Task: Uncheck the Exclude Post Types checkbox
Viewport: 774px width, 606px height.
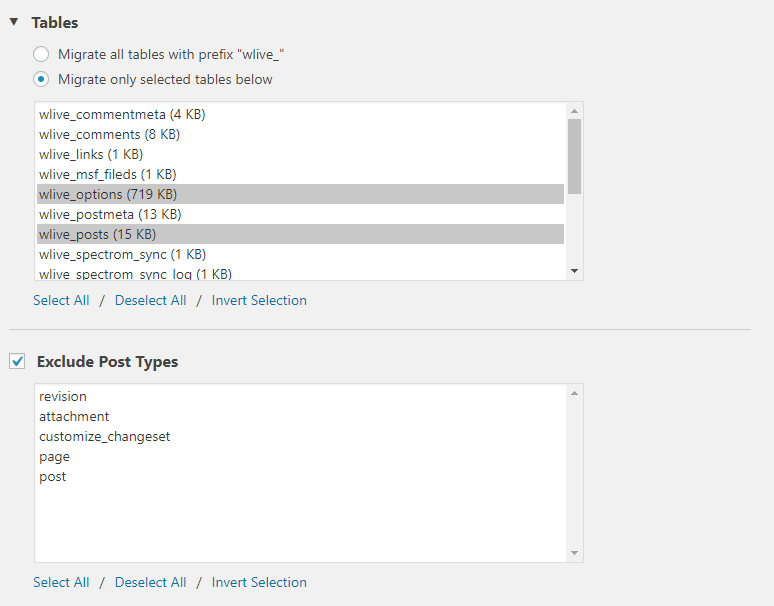Action: (17, 361)
